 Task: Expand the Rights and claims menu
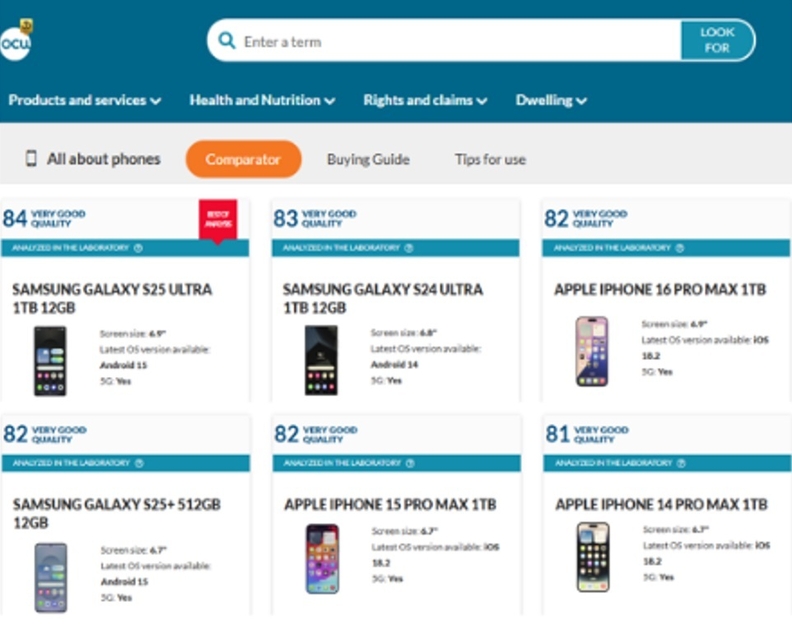pos(425,100)
